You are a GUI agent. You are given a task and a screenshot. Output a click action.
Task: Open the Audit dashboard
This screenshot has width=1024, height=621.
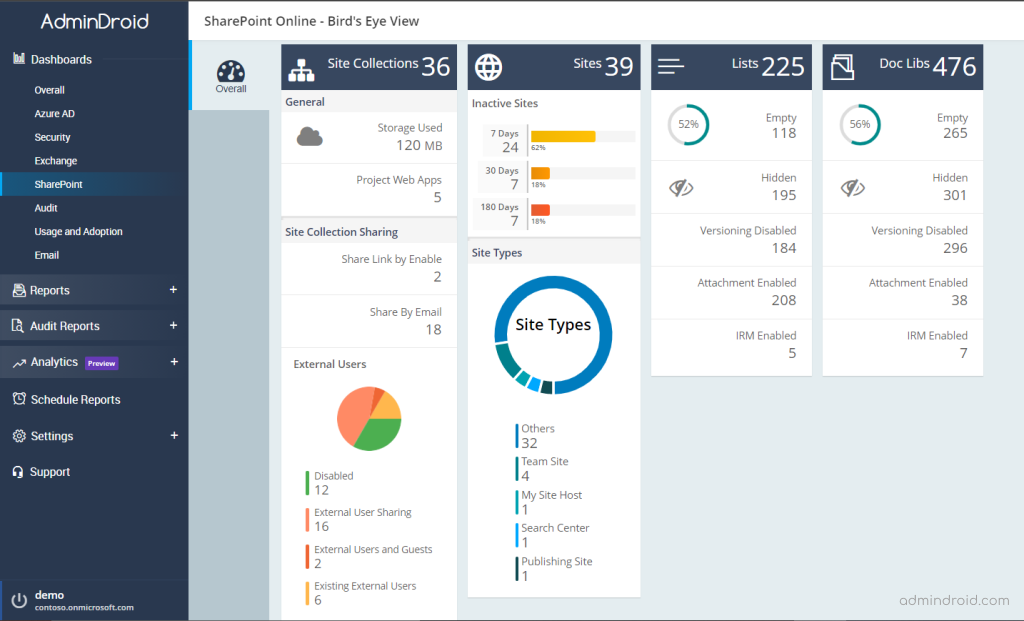(x=46, y=208)
